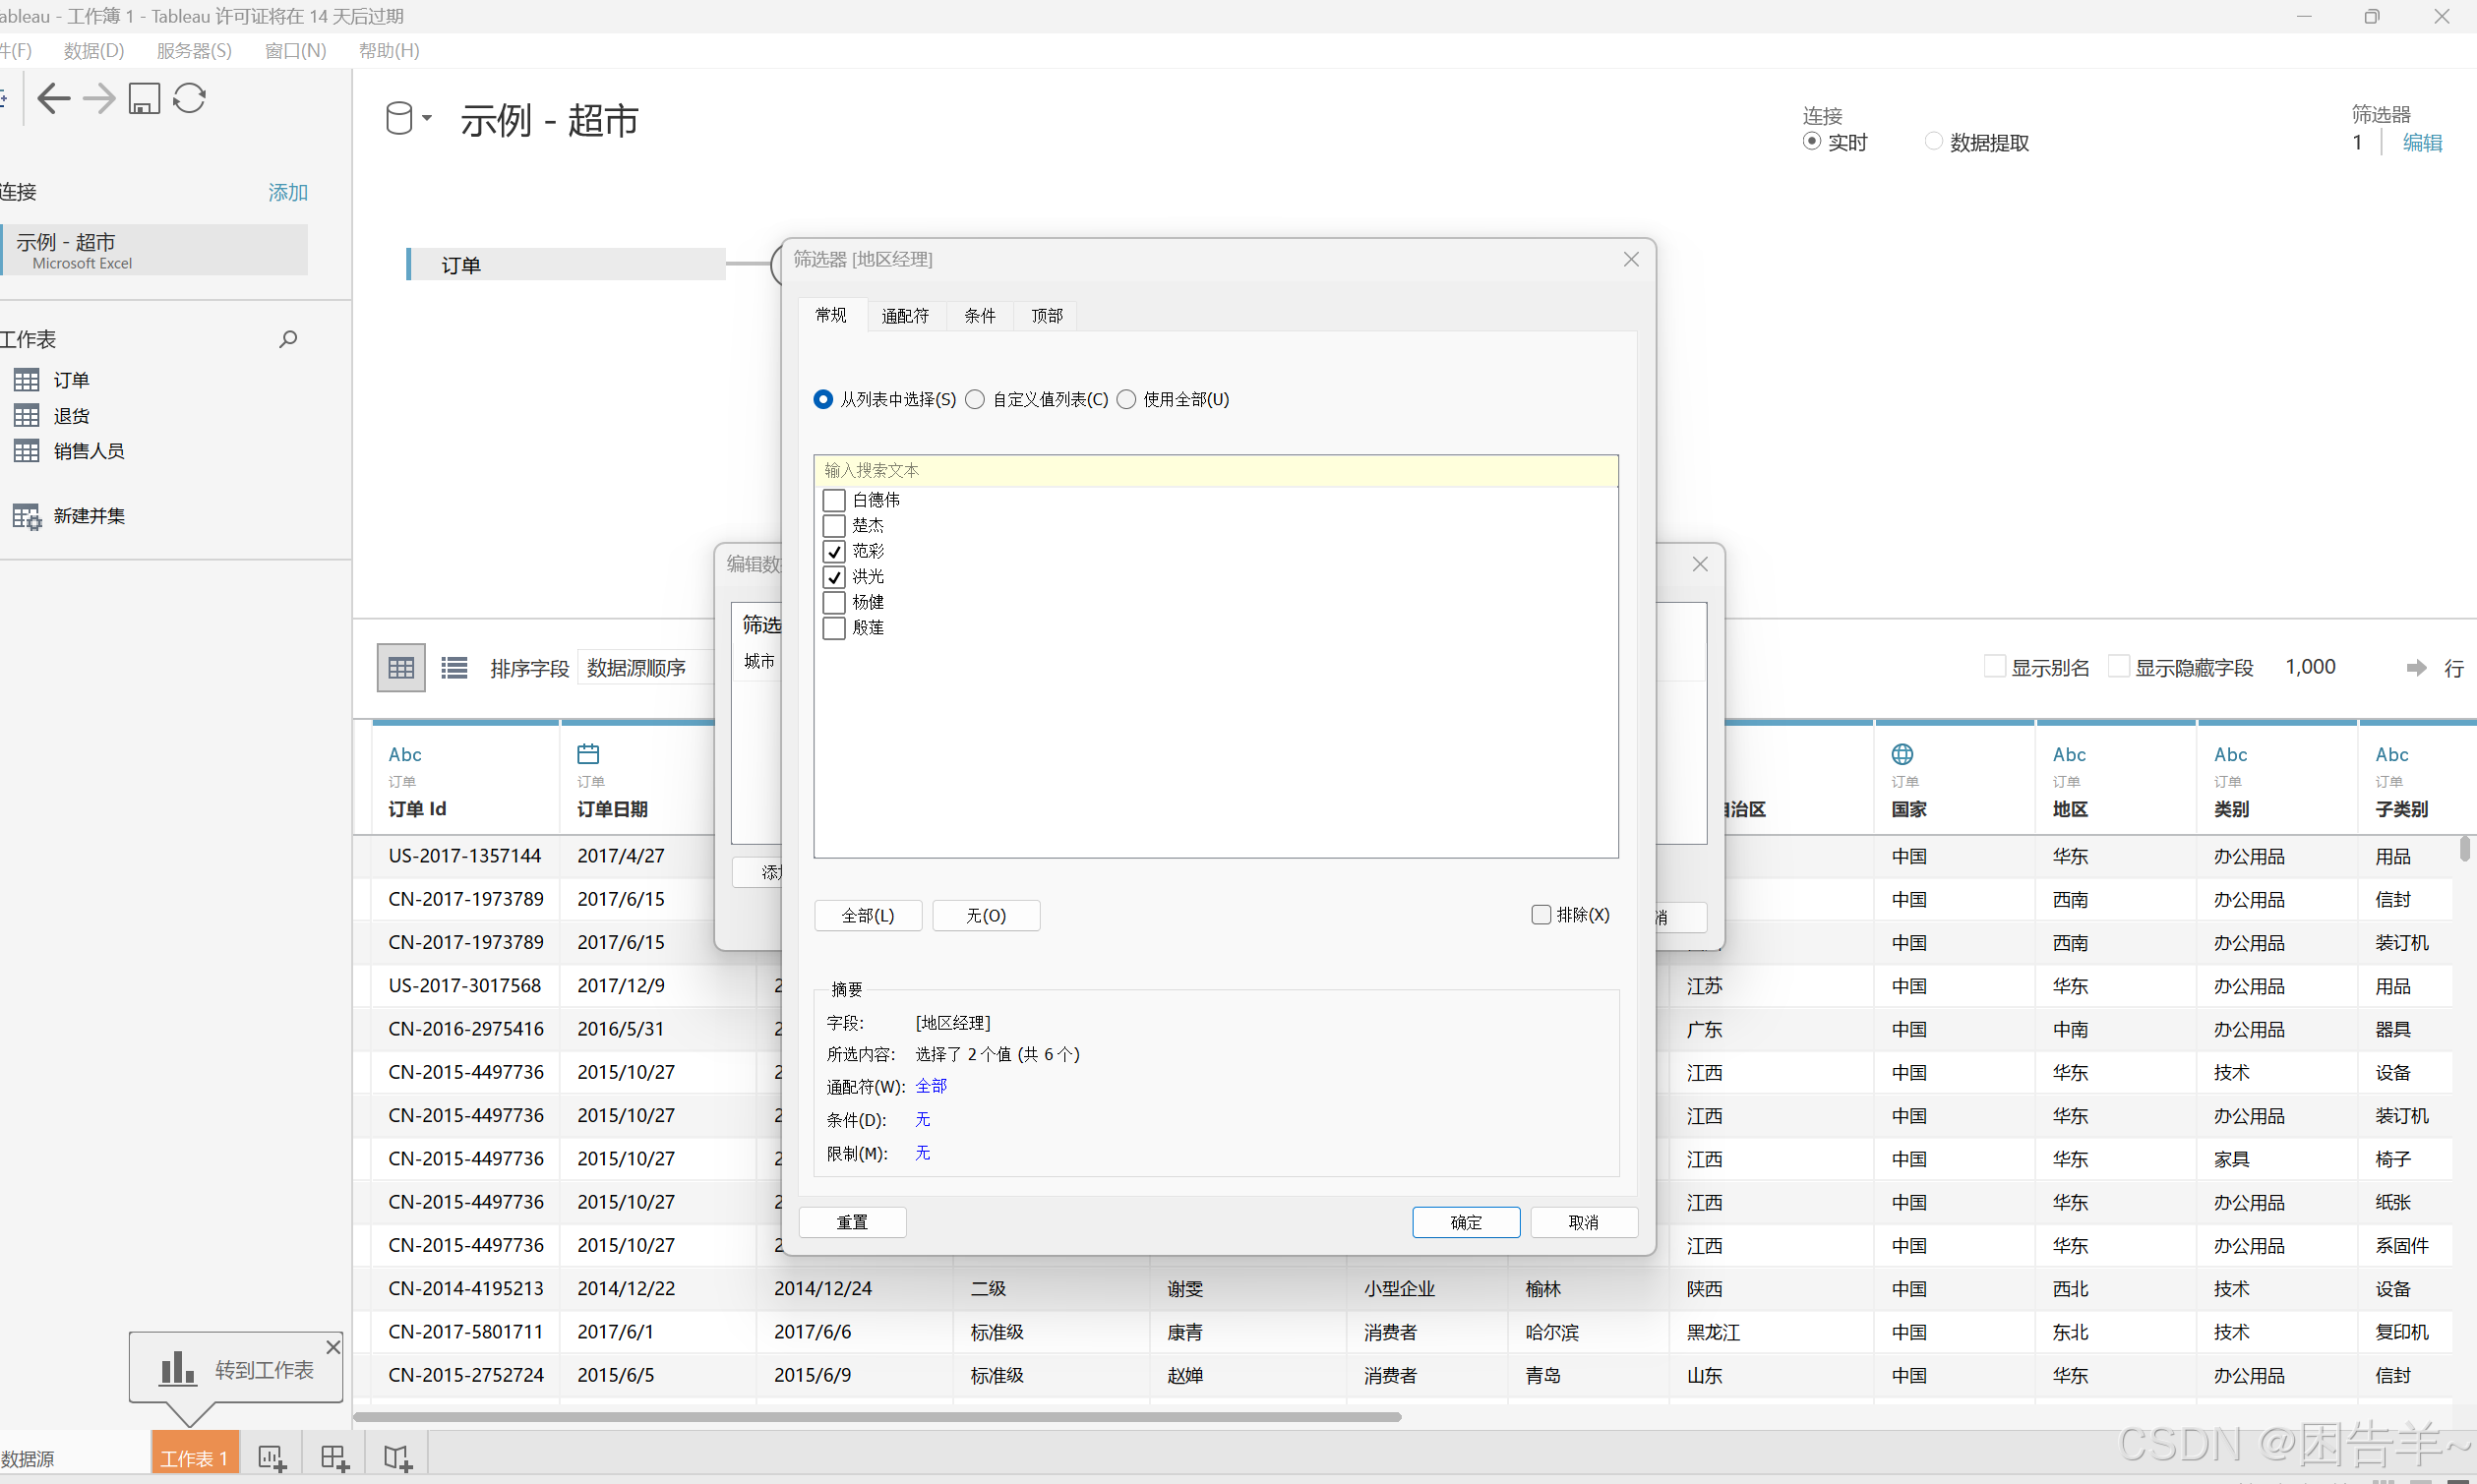This screenshot has height=1484, width=2477.
Task: Check the 白德伟 checkbox in filter list
Action: (834, 500)
